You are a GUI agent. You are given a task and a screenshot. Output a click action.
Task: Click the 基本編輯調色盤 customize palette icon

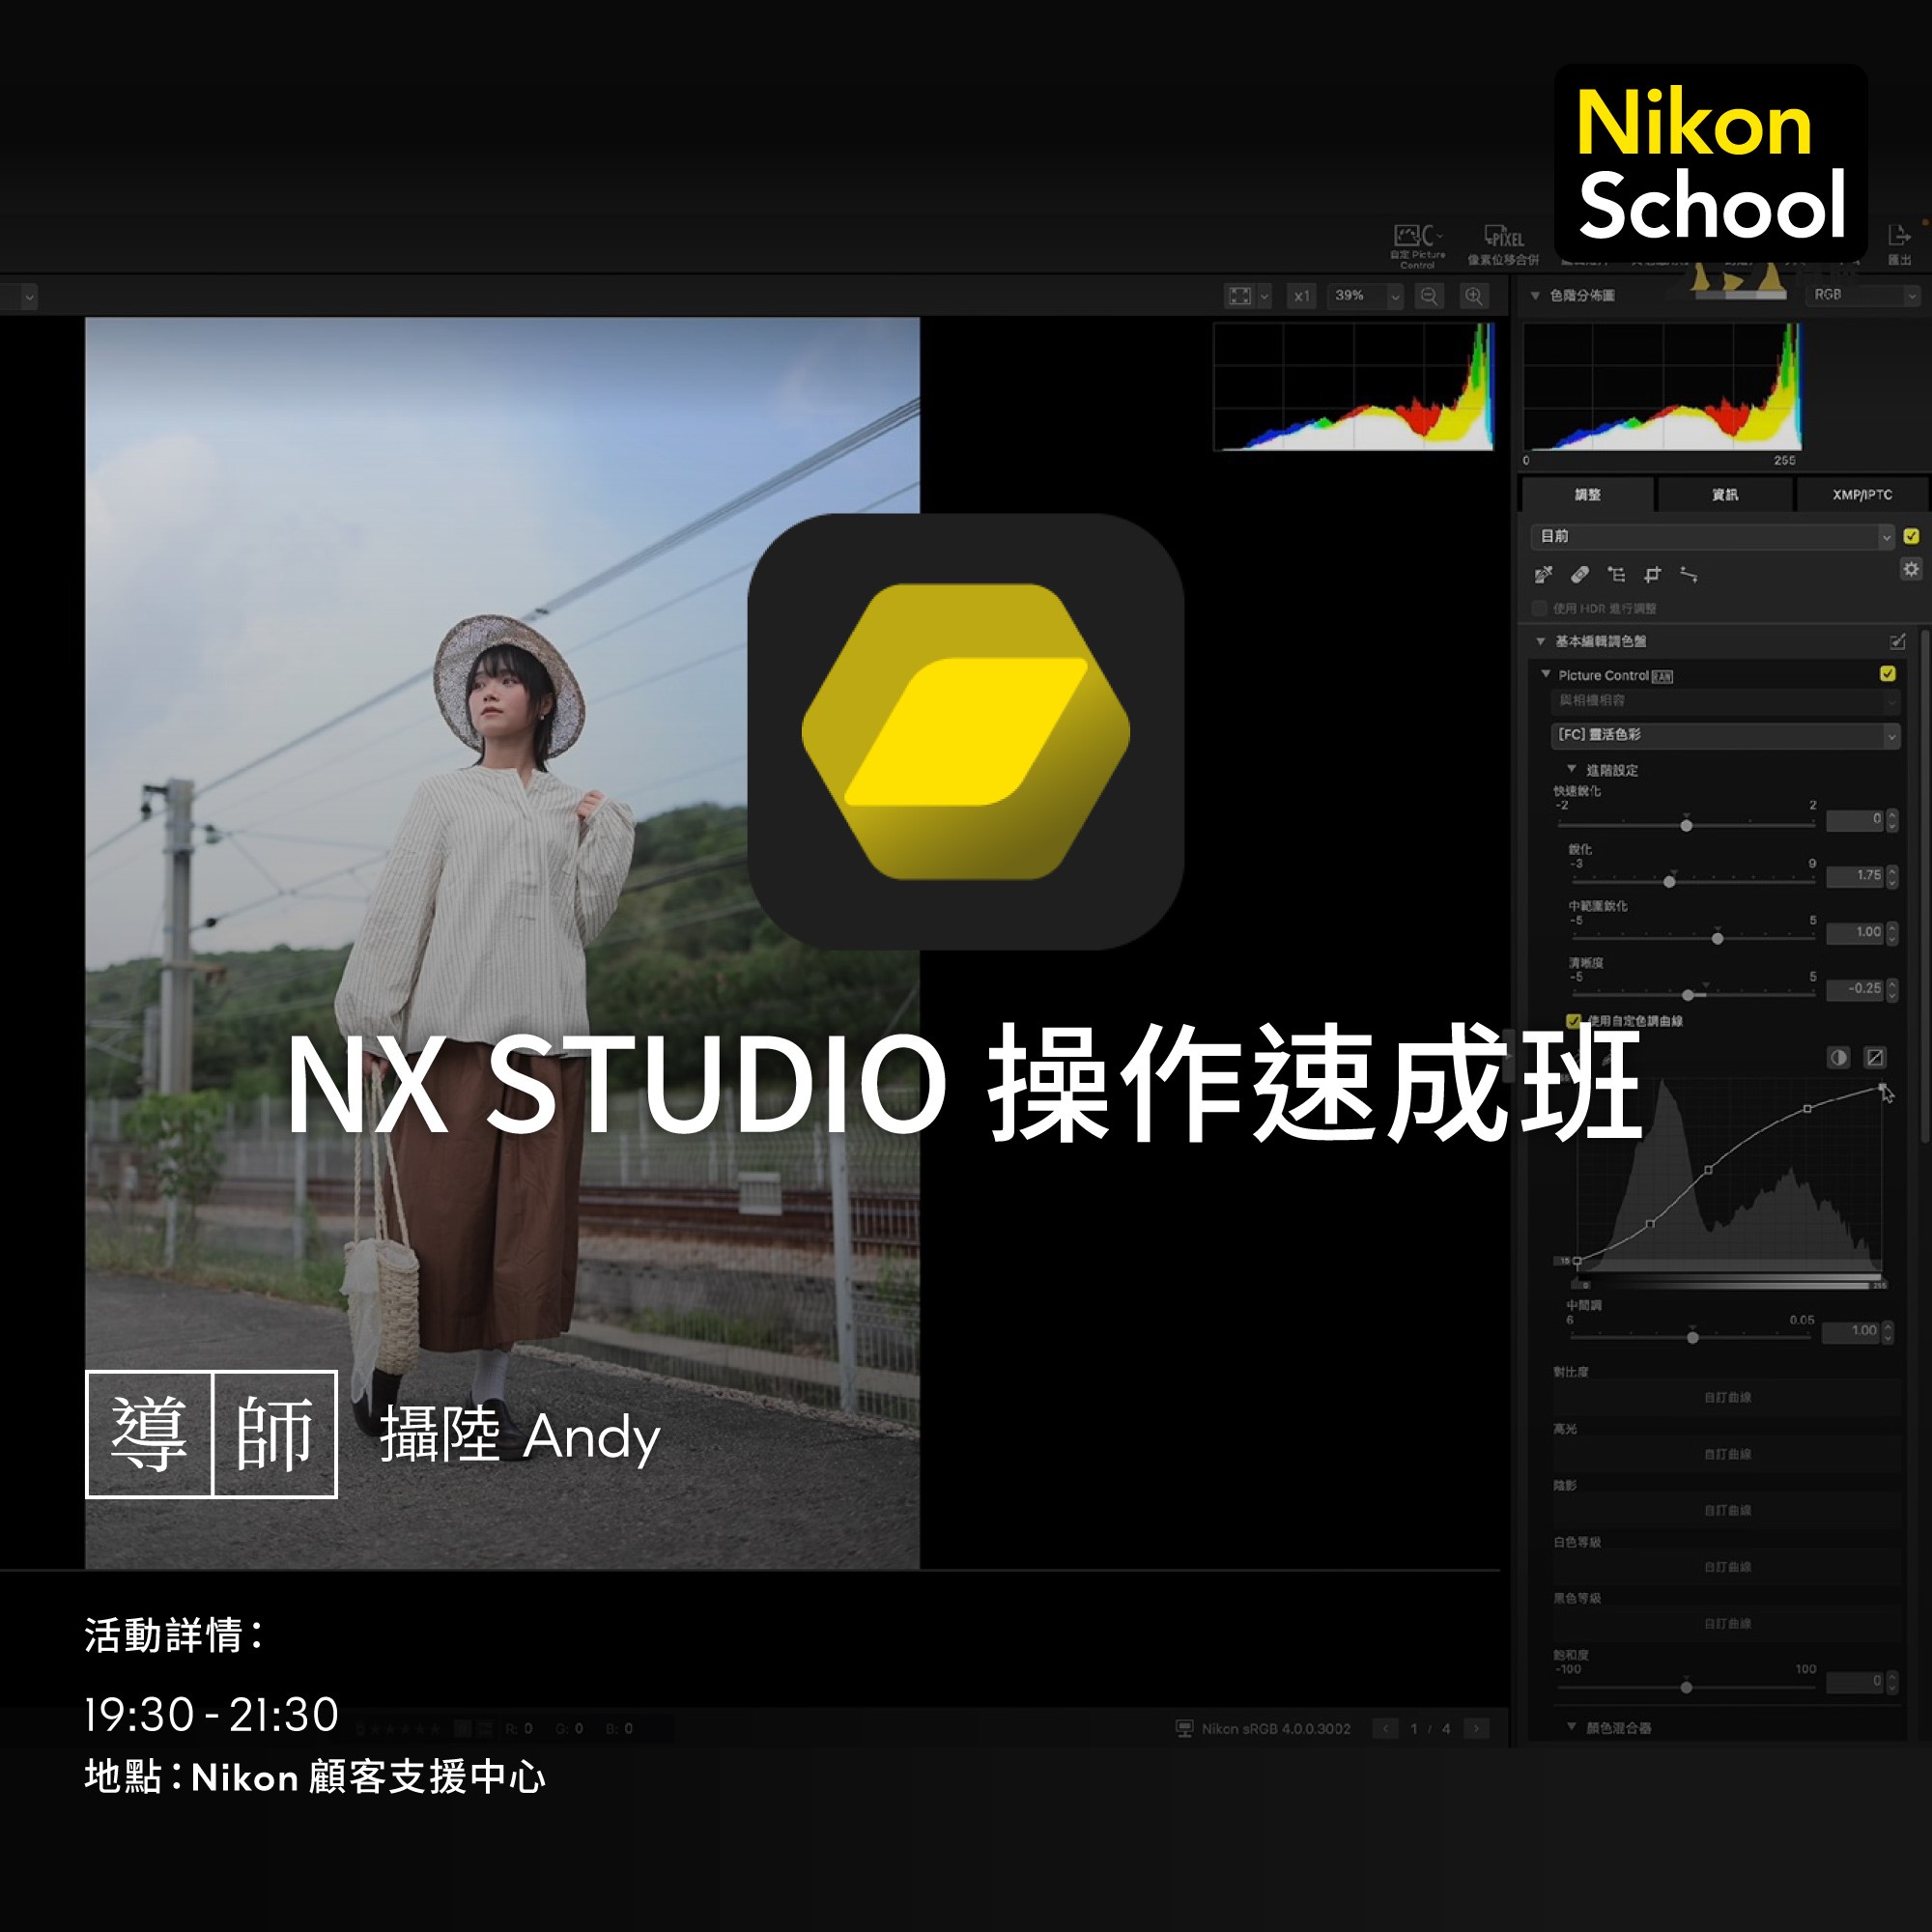tap(1897, 641)
